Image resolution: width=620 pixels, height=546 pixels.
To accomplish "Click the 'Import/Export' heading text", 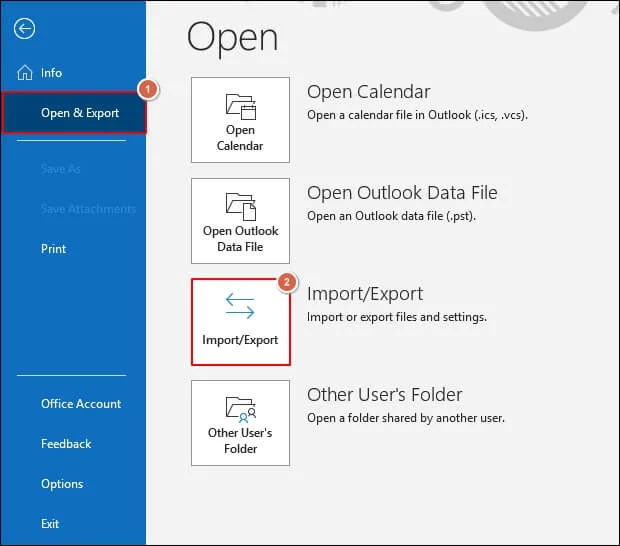I will click(365, 294).
